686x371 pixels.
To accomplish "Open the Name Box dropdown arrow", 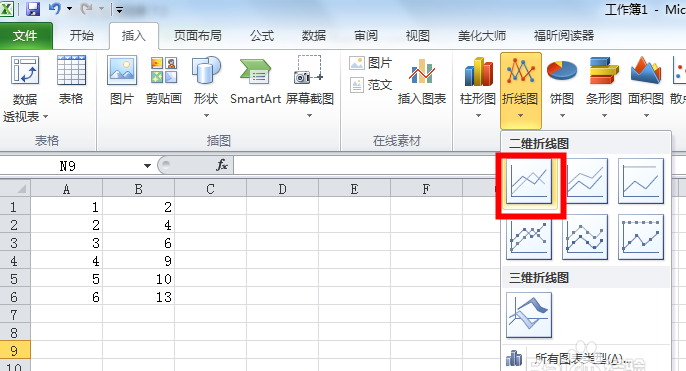I will [x=147, y=166].
